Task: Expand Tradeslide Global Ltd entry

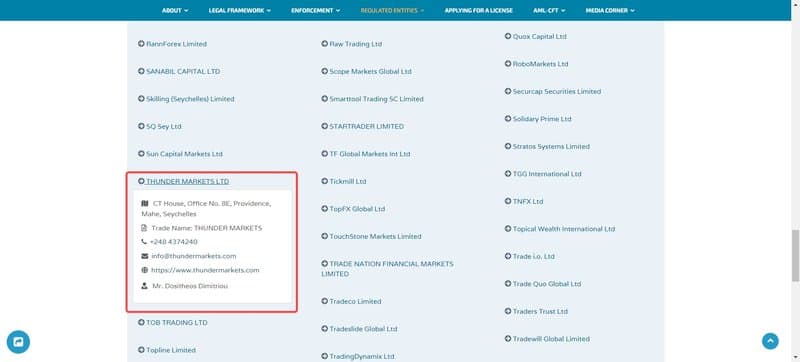Action: [359, 329]
